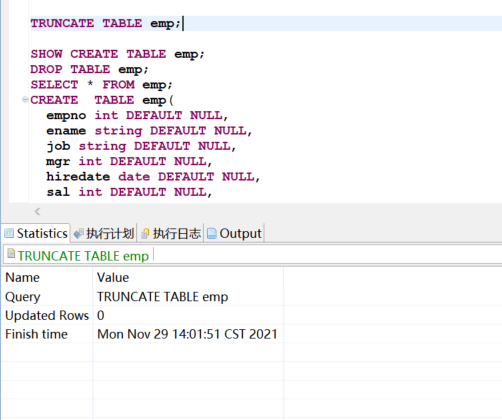The height and width of the screenshot is (420, 502).
Task: Switch to the Statistics tab
Action: (36, 233)
